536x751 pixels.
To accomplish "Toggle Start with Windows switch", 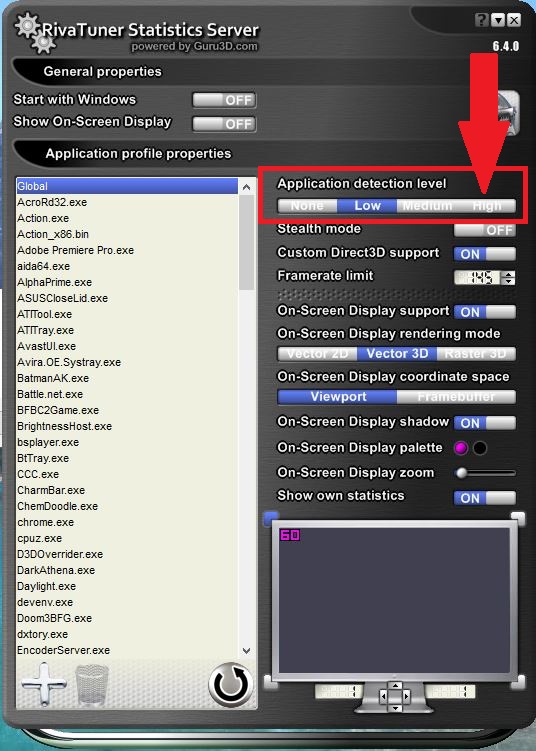I will 224,100.
